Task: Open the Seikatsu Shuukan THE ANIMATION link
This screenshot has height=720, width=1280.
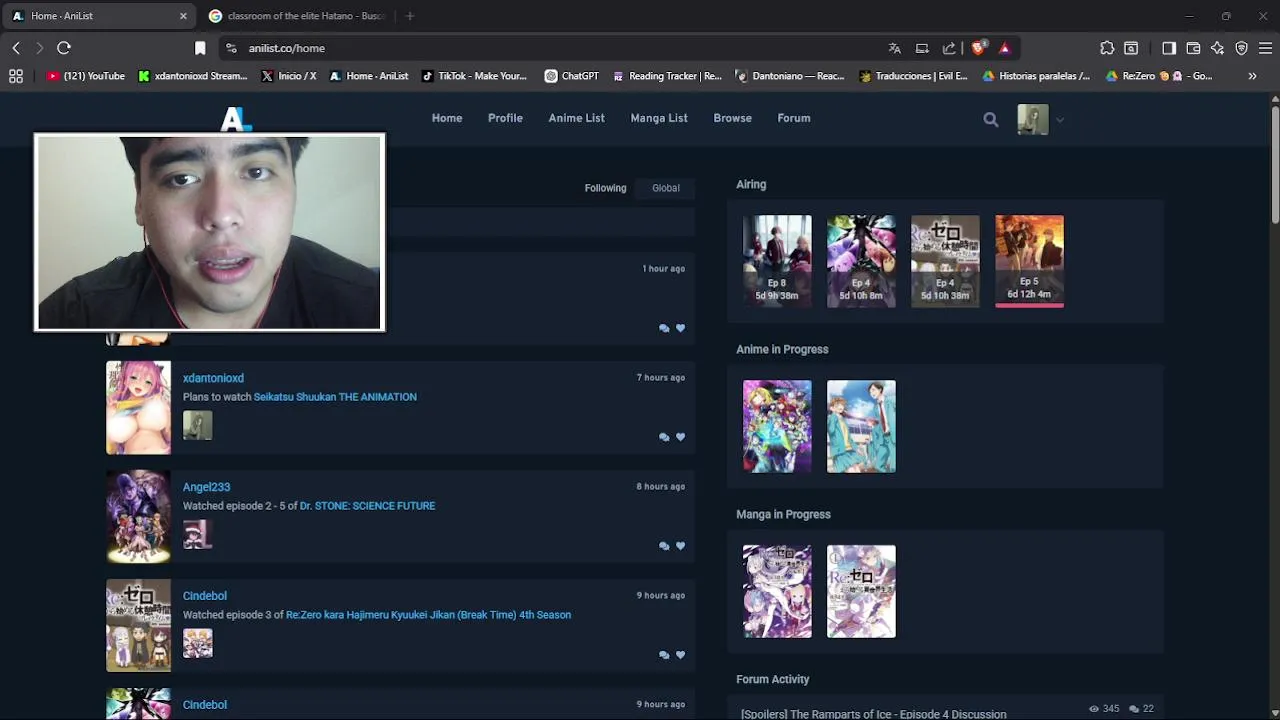Action: [335, 397]
